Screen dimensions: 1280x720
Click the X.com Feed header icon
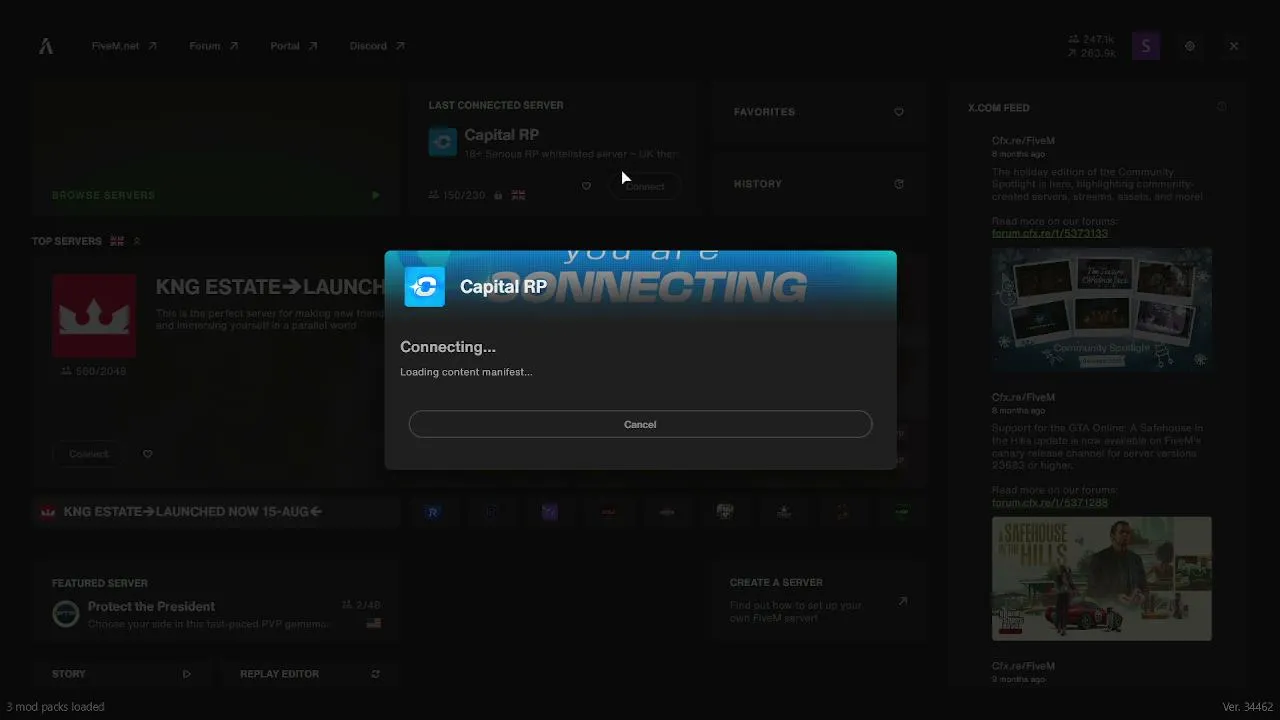1221,107
